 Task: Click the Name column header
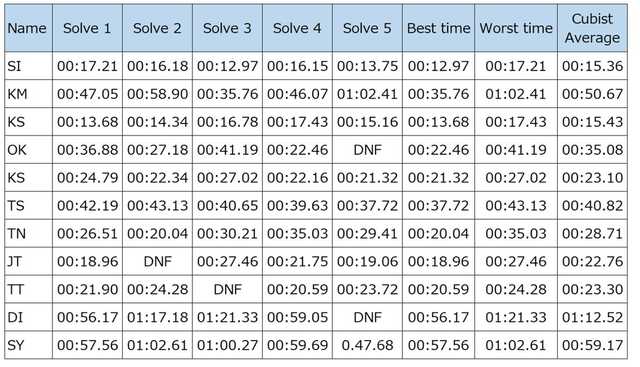pos(28,28)
